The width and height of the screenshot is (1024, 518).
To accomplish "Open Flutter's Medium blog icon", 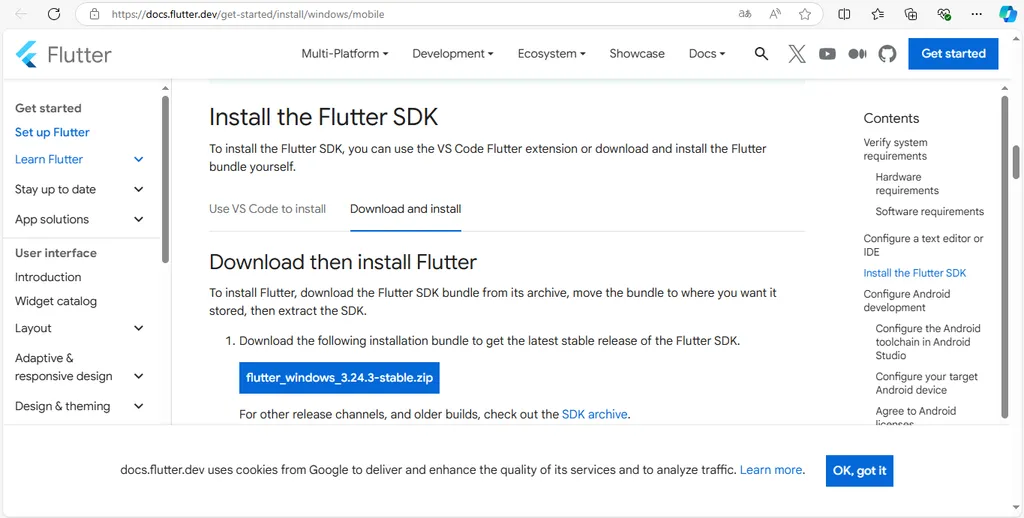I will (x=857, y=54).
